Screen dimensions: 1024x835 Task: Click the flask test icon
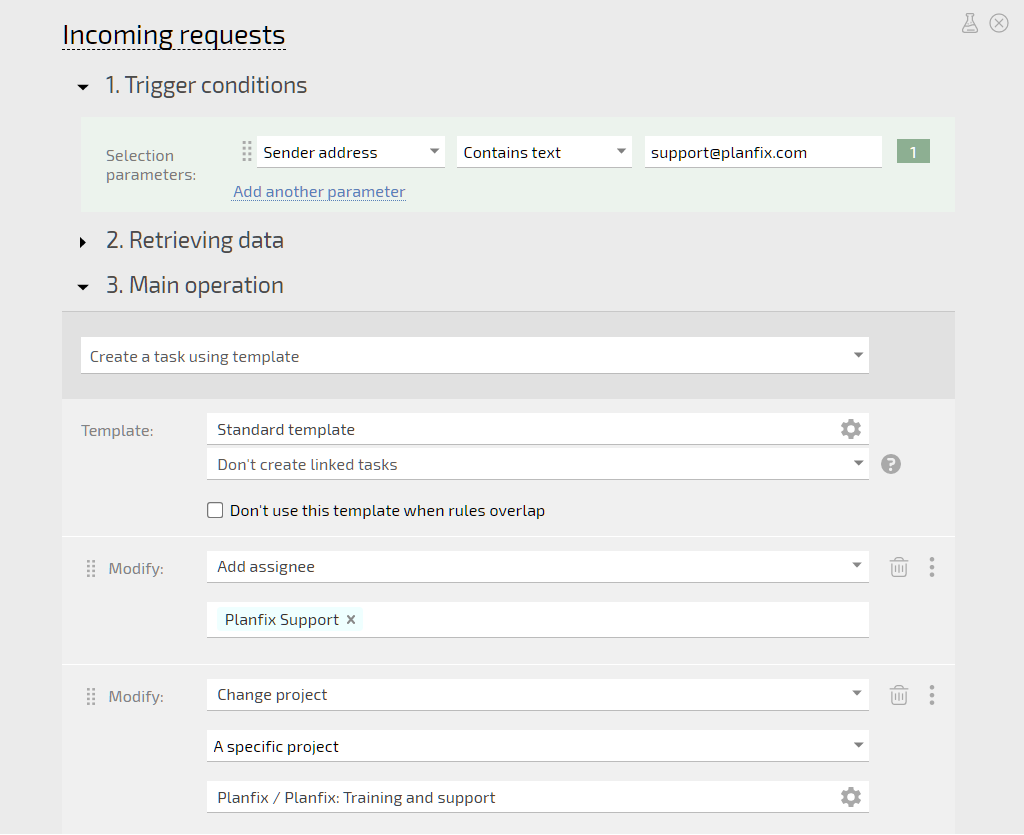point(970,24)
